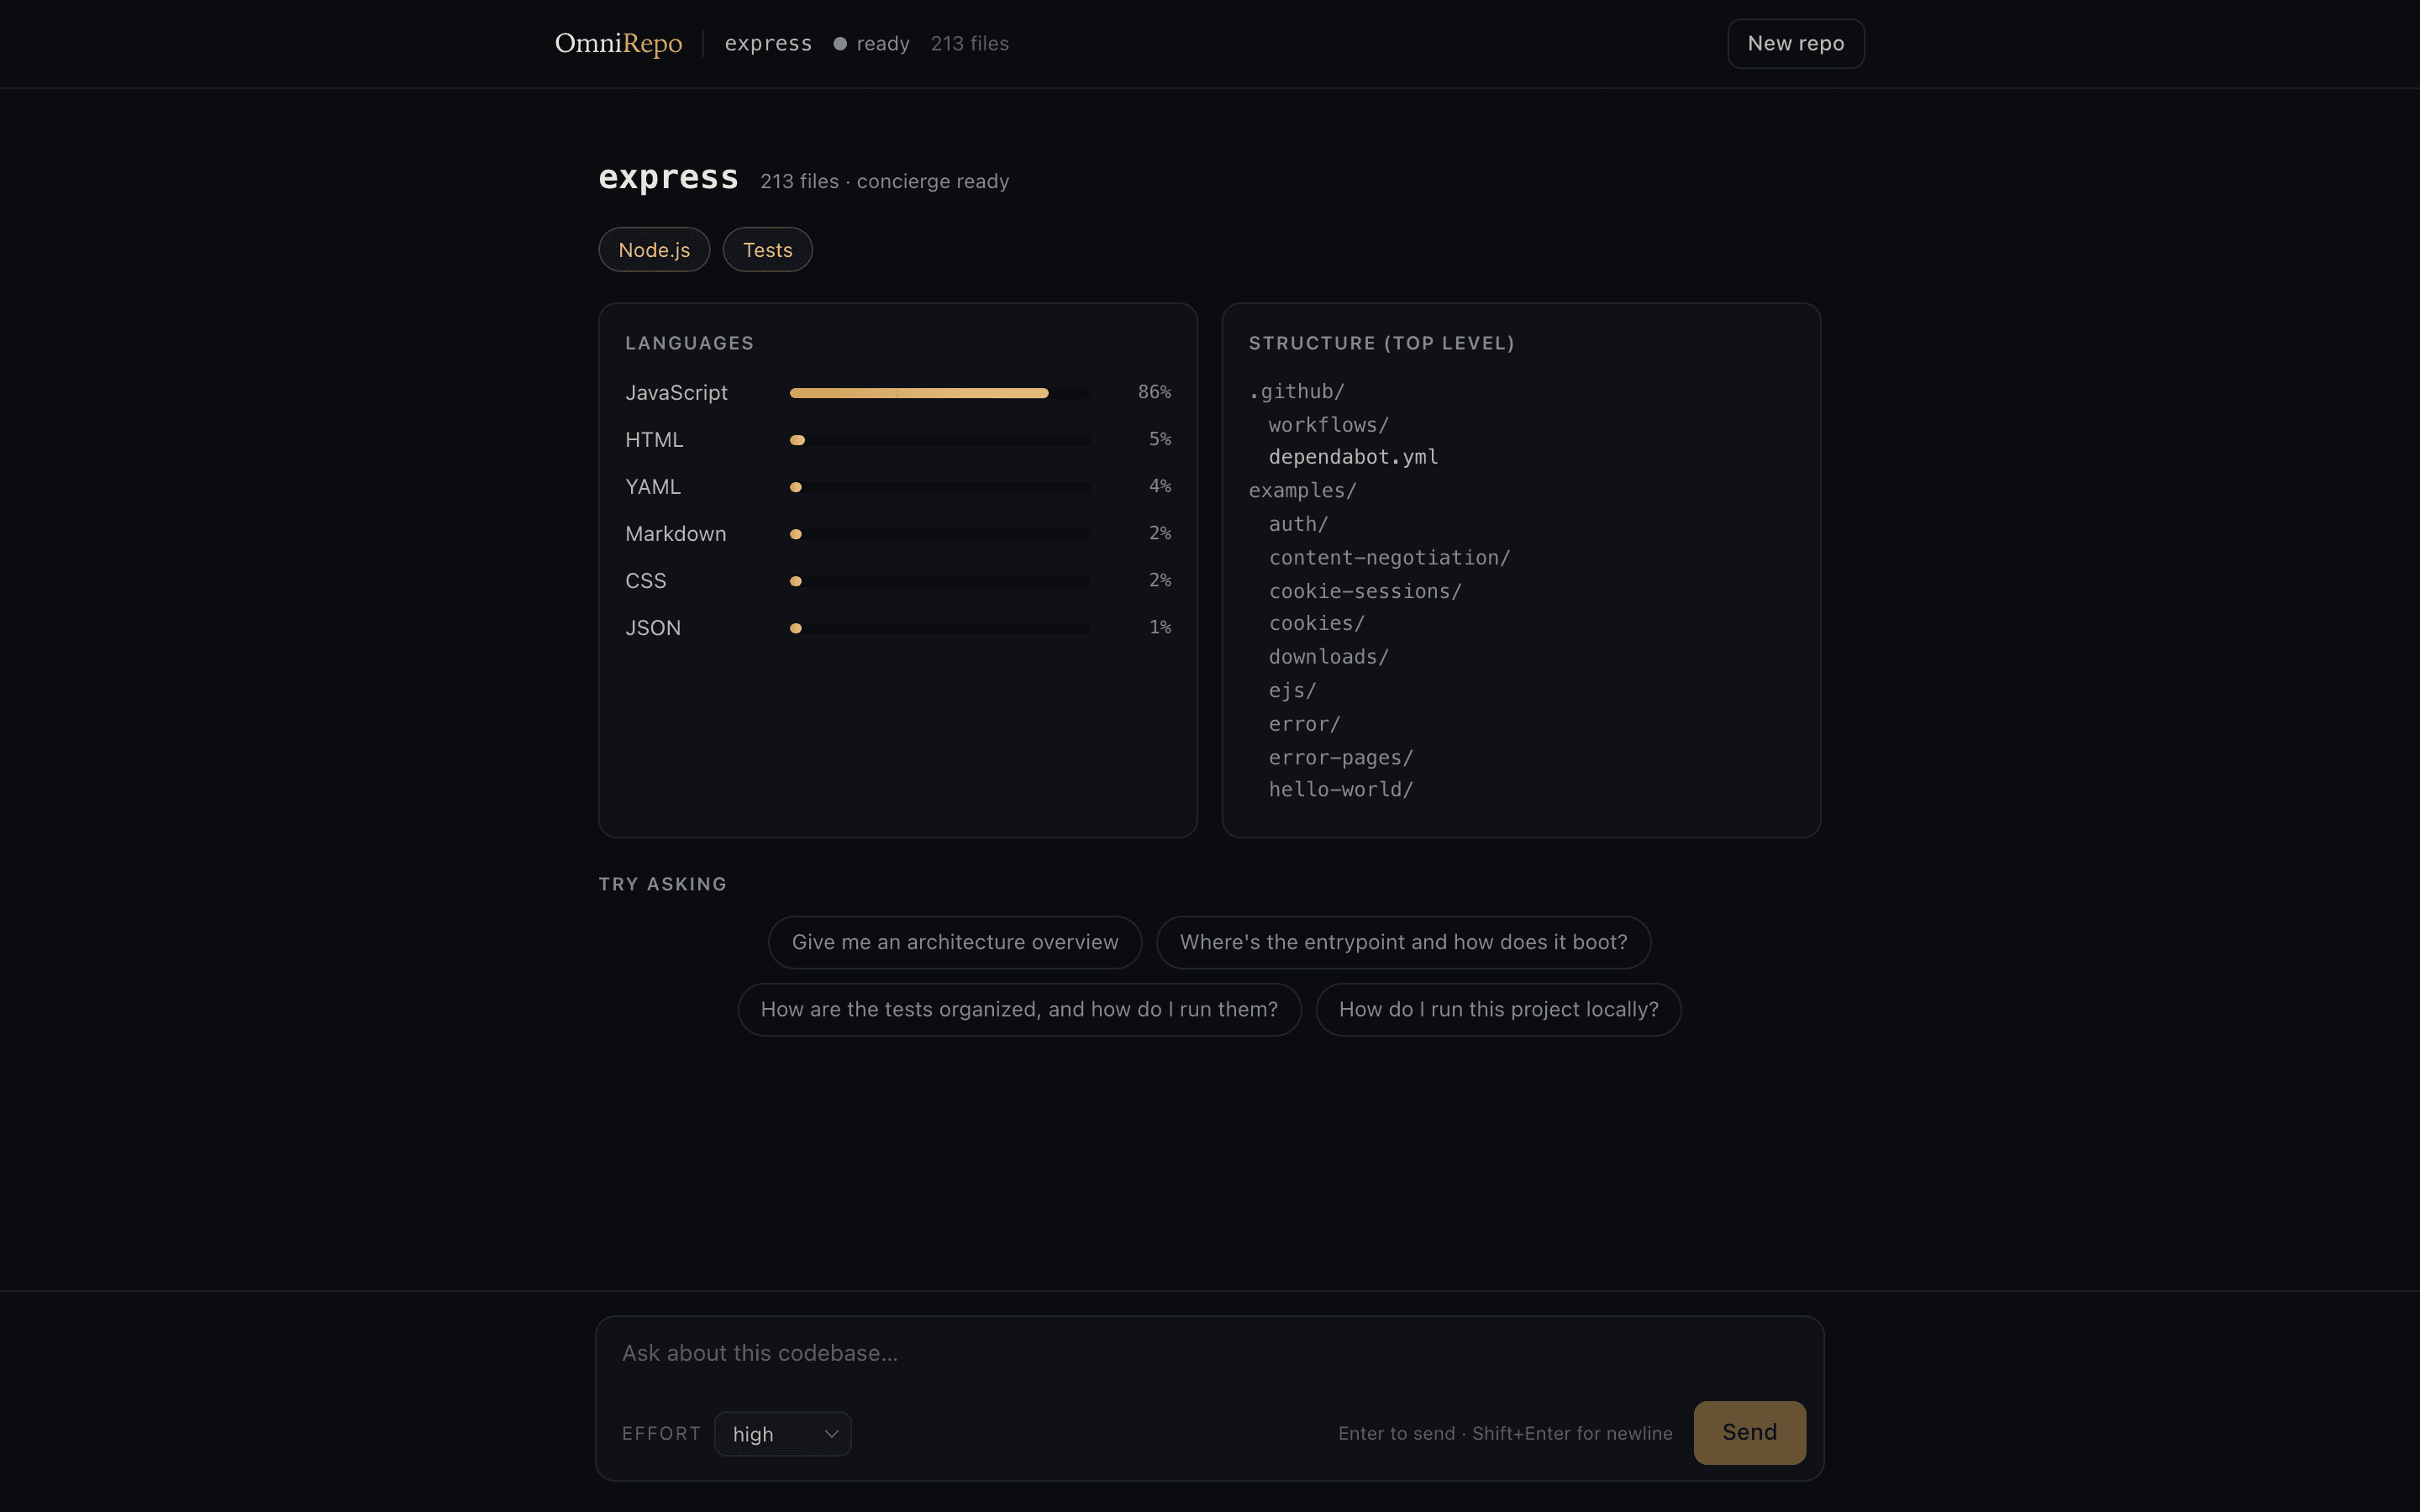
Task: Click the ready status dot icon
Action: pyautogui.click(x=840, y=43)
